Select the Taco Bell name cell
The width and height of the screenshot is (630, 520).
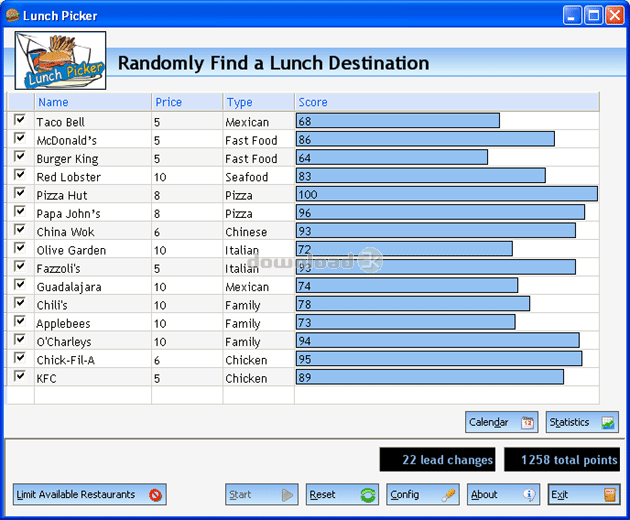point(93,121)
